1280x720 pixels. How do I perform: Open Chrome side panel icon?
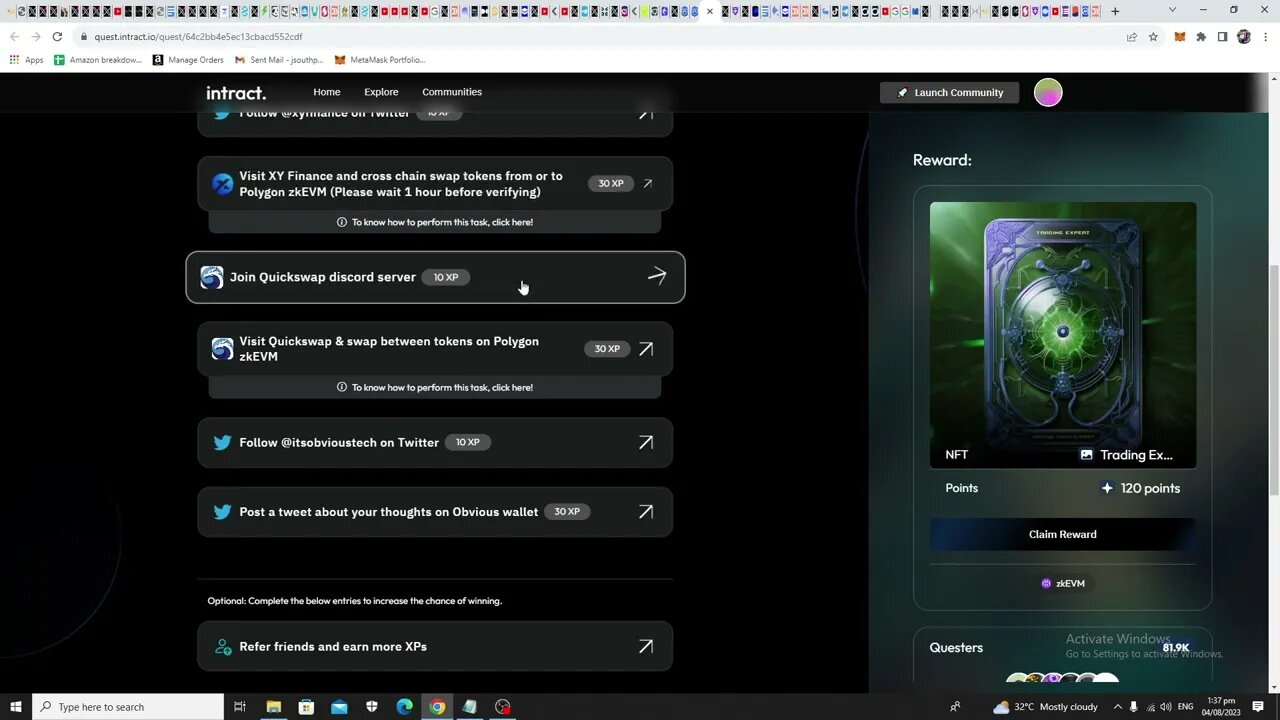tap(1222, 37)
